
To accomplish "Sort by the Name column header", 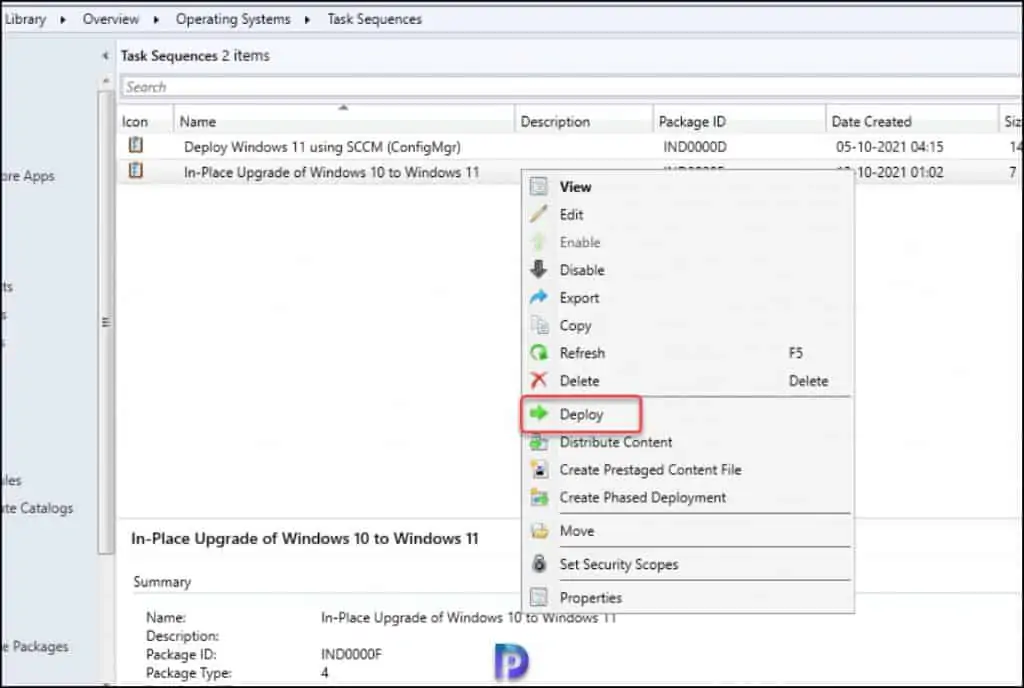I will (x=344, y=121).
